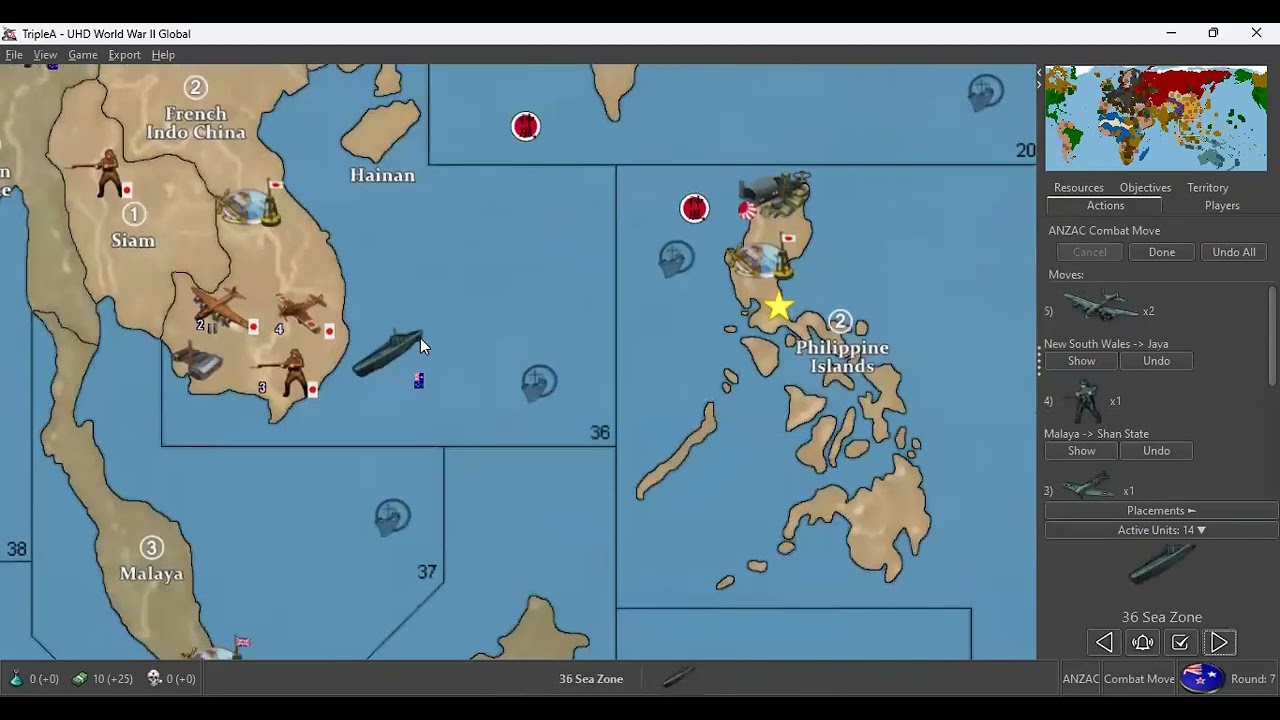Click the Undo All button
The height and width of the screenshot is (720, 1280).
(x=1234, y=252)
